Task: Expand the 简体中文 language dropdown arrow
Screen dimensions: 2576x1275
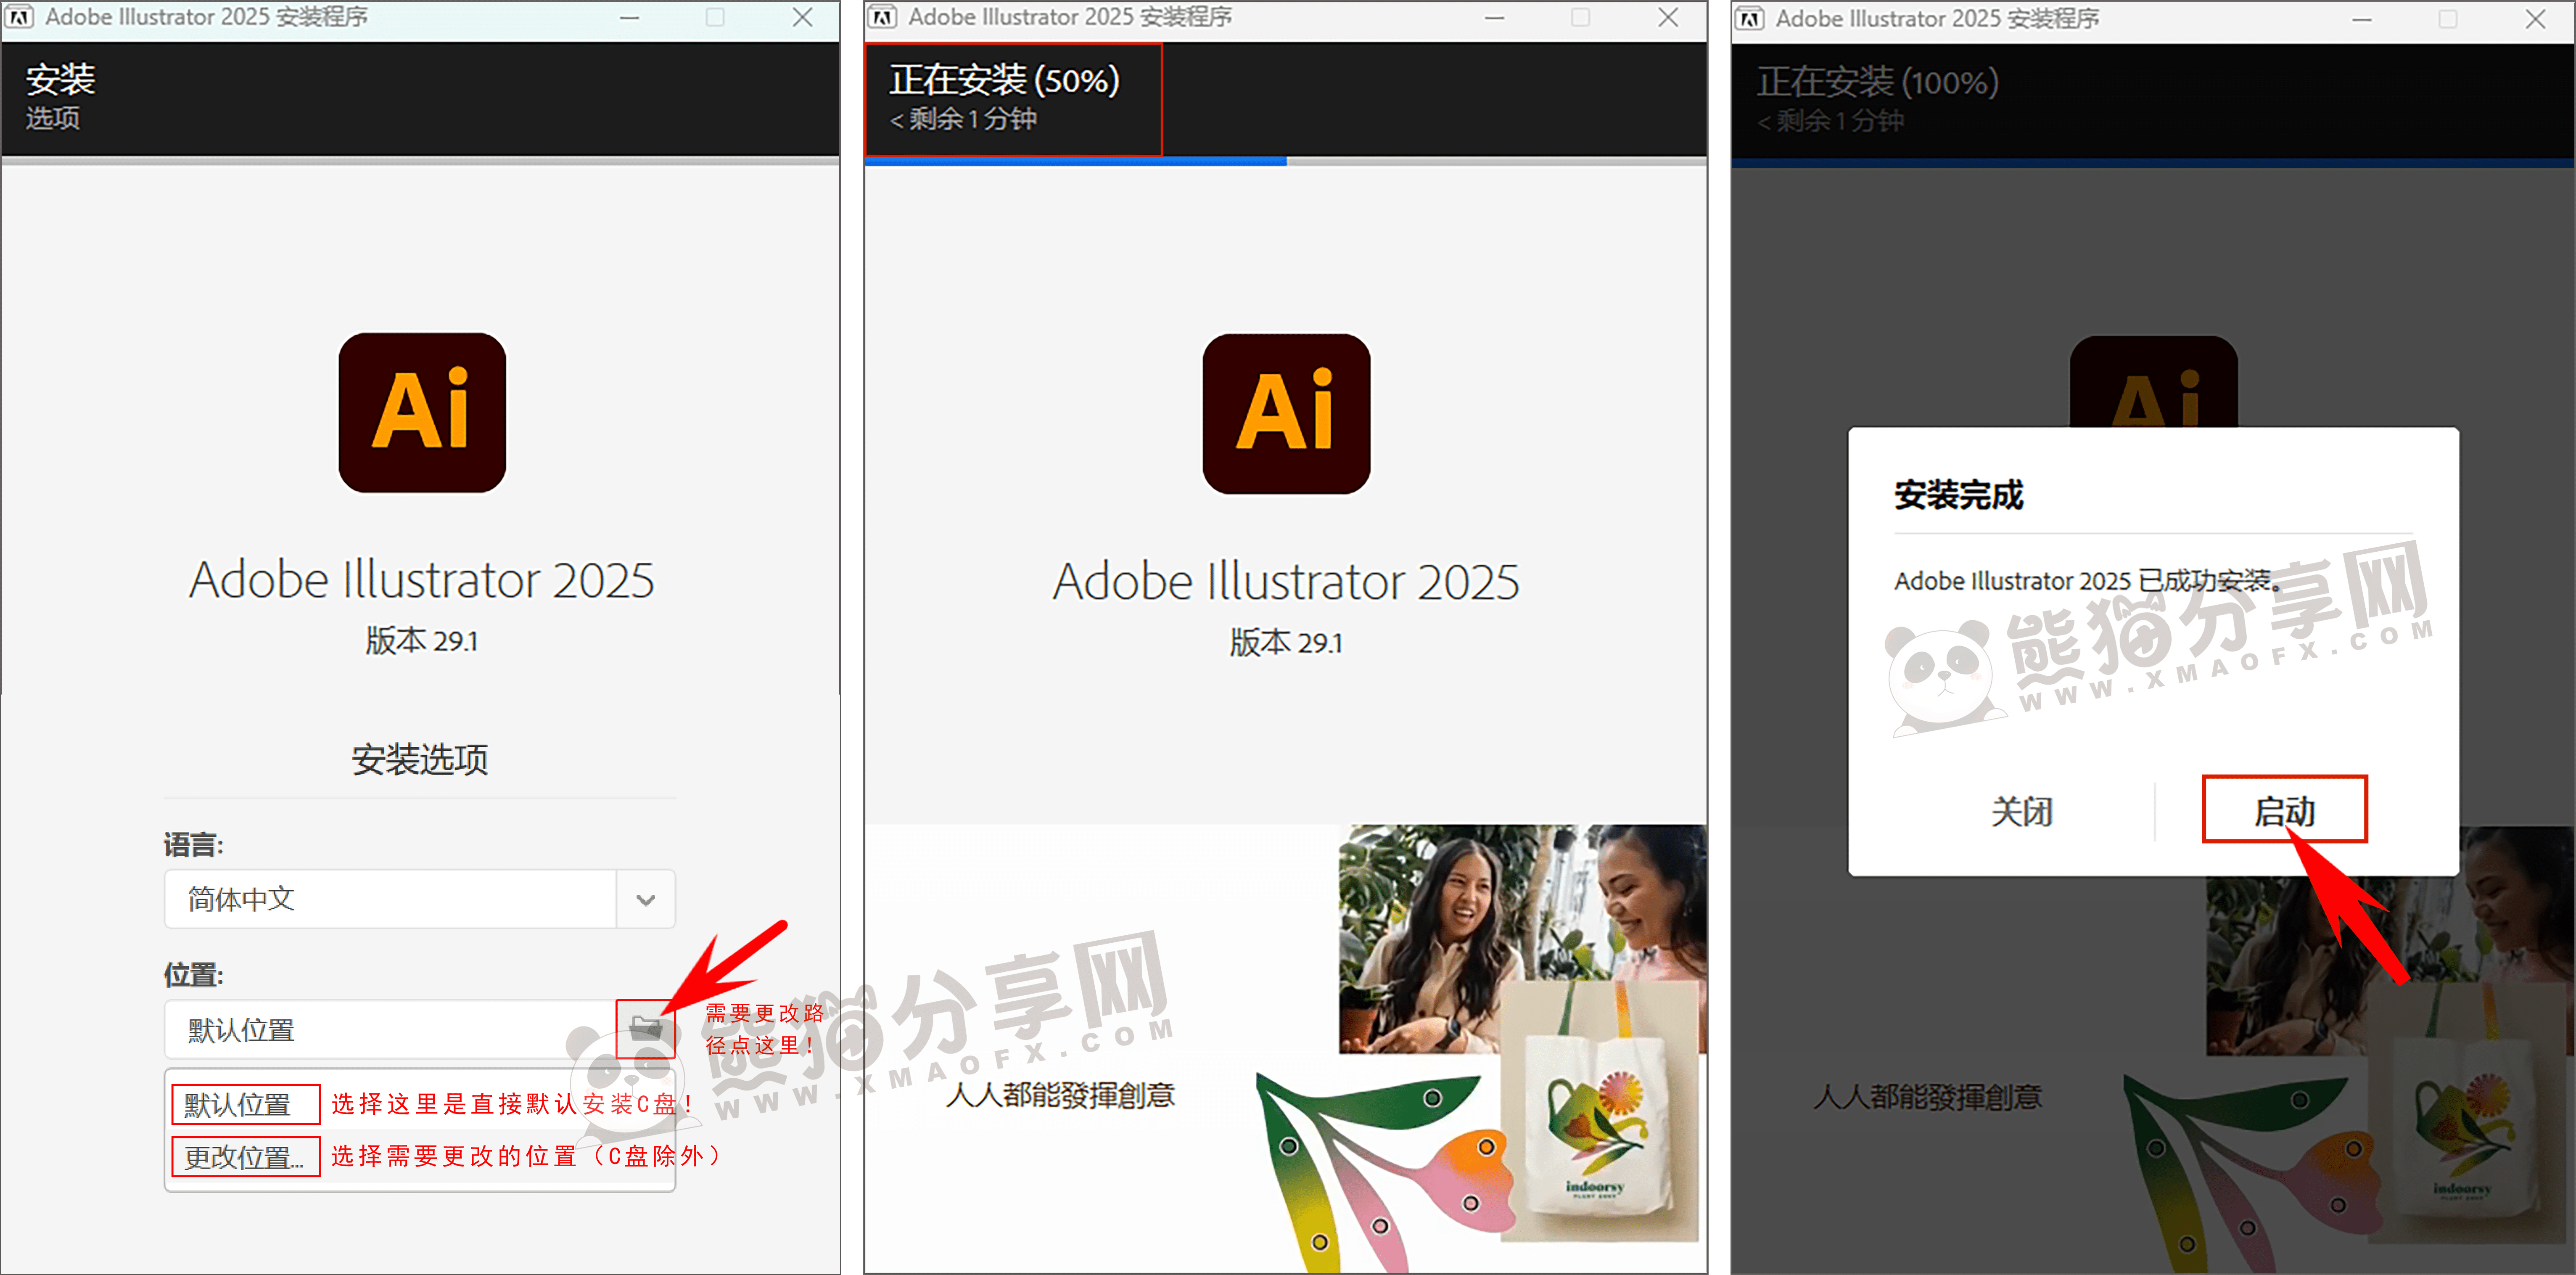Action: pyautogui.click(x=646, y=899)
